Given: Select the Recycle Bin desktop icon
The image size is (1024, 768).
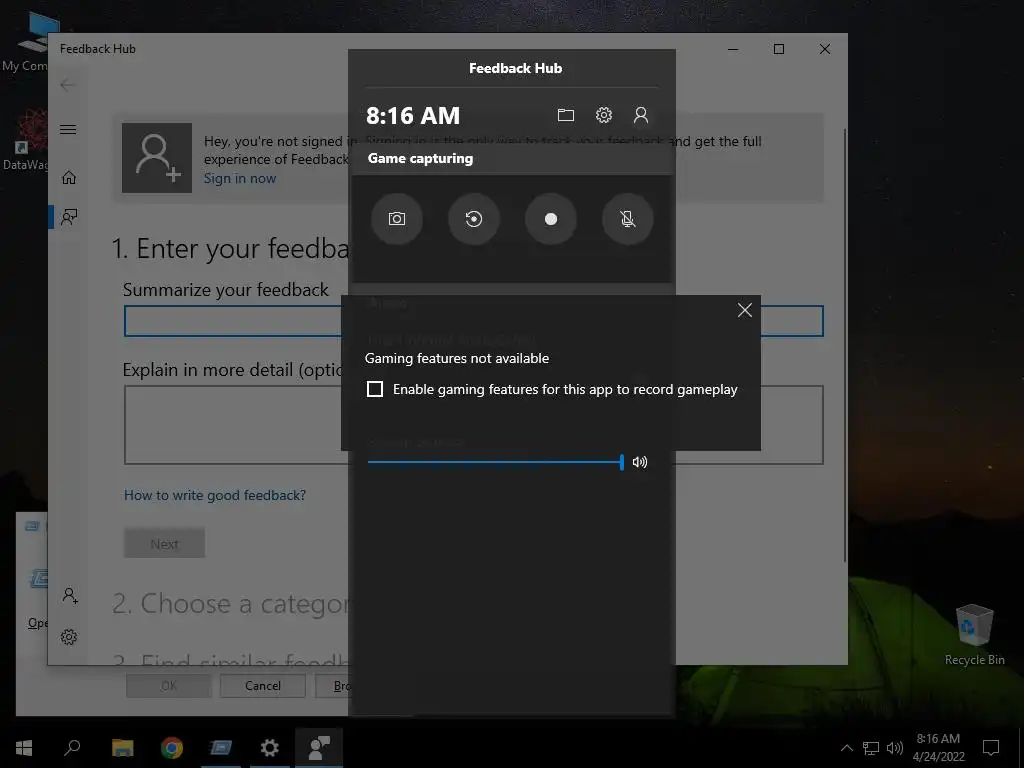Looking at the screenshot, I should [974, 635].
